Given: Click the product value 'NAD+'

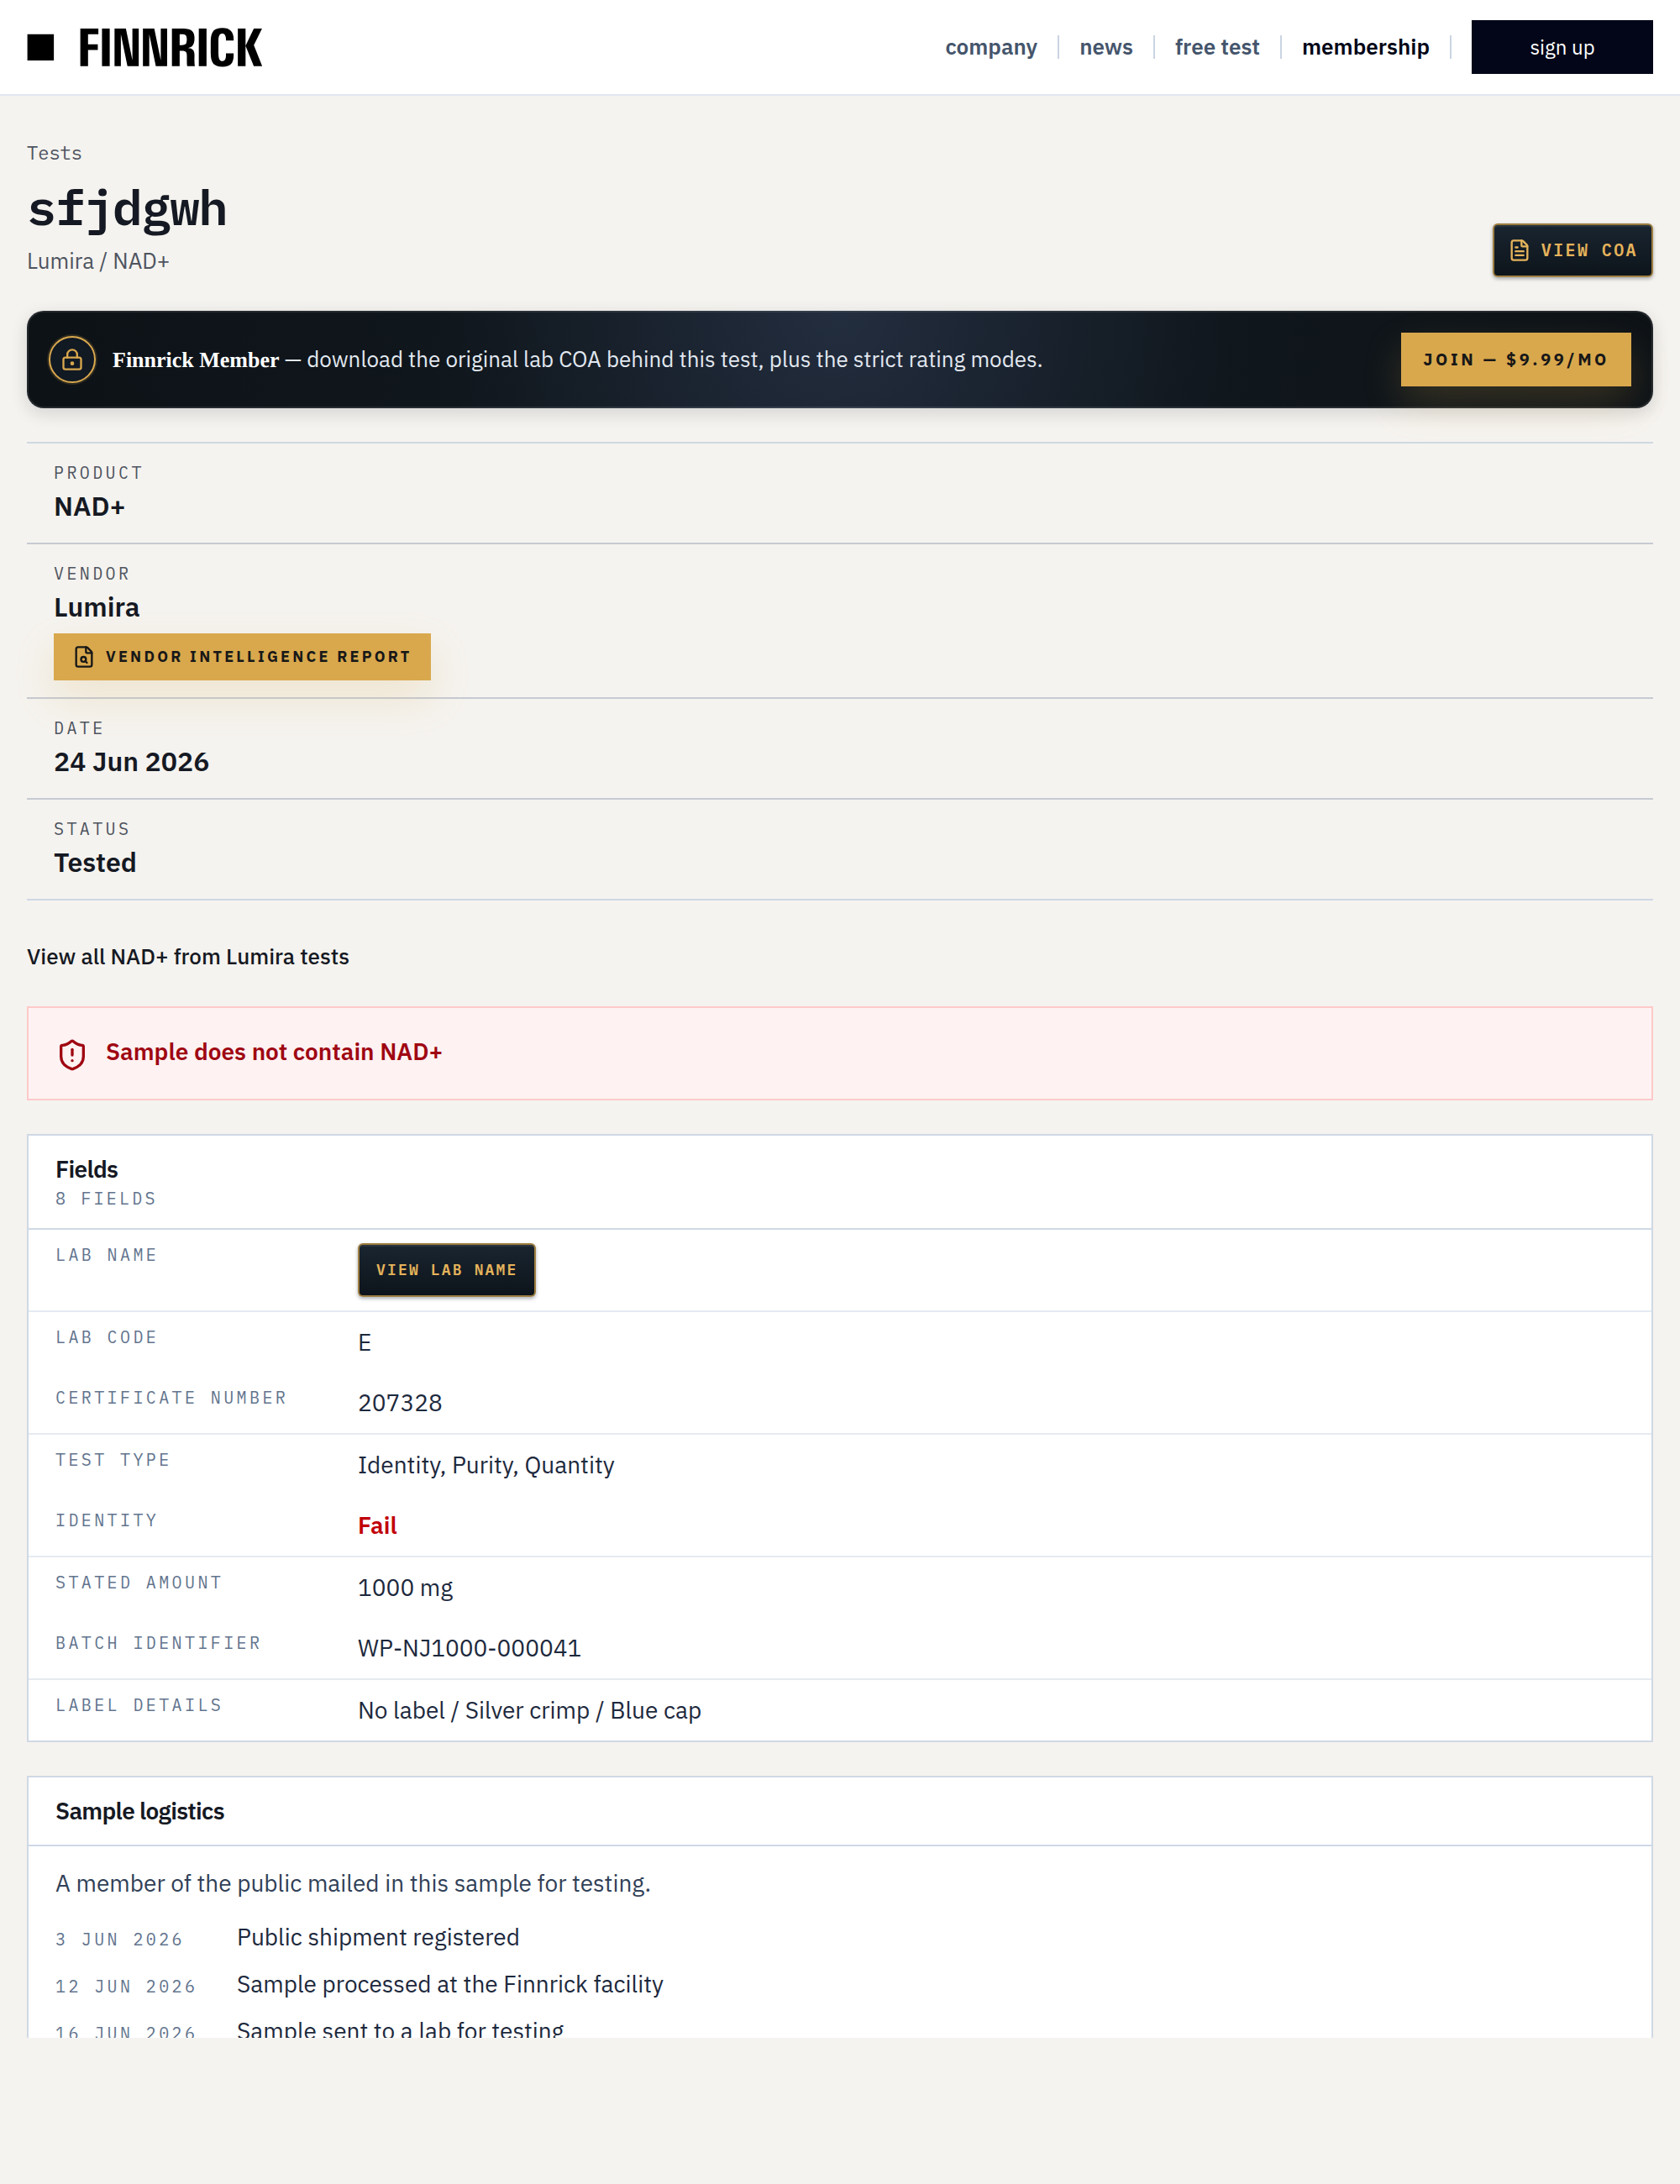Looking at the screenshot, I should (89, 507).
